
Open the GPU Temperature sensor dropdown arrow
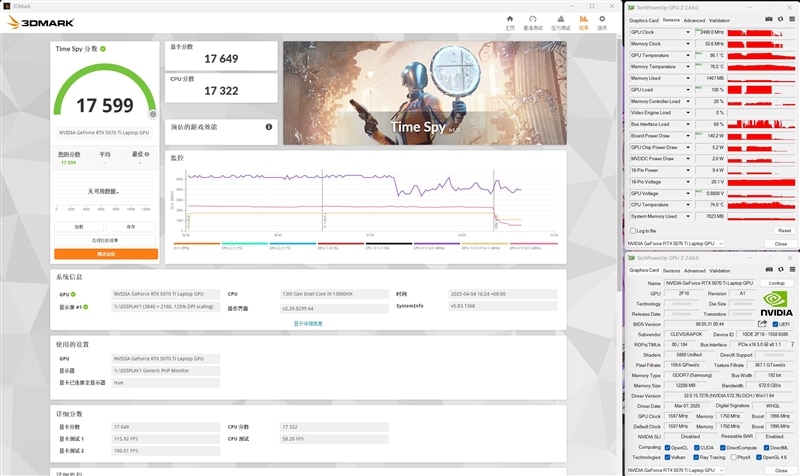coord(688,55)
